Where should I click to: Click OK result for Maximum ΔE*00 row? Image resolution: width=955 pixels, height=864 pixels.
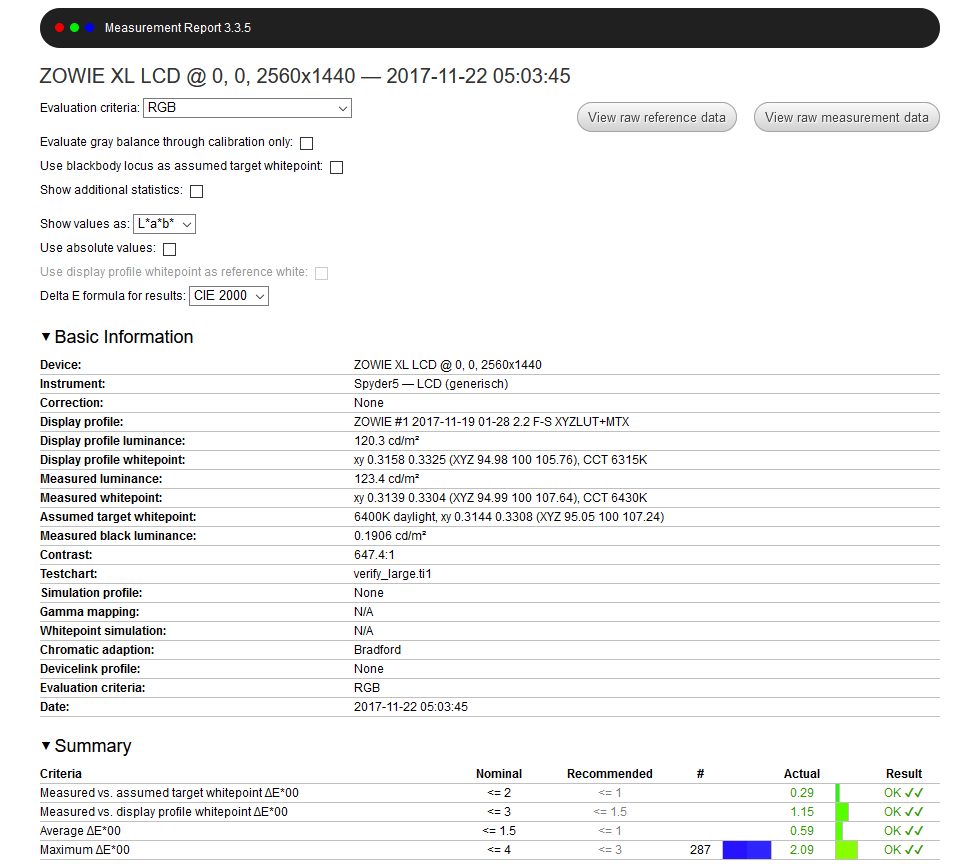pos(904,850)
